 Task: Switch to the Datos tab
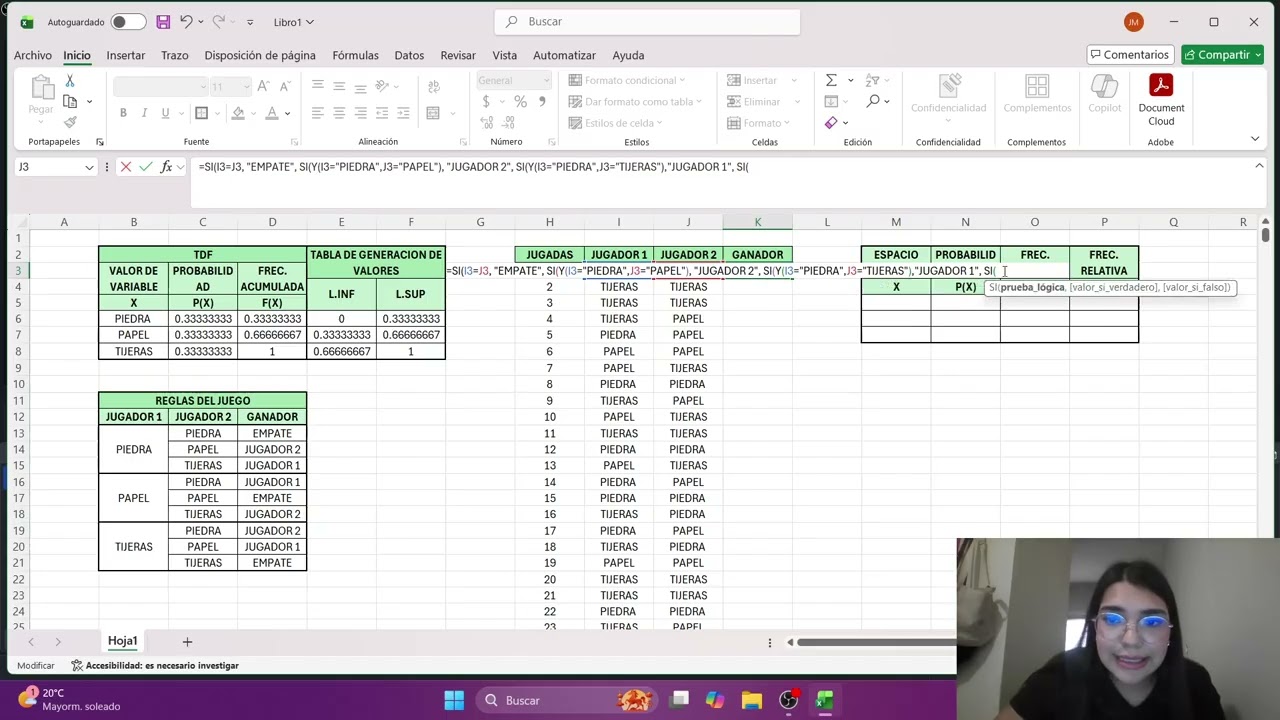point(409,55)
